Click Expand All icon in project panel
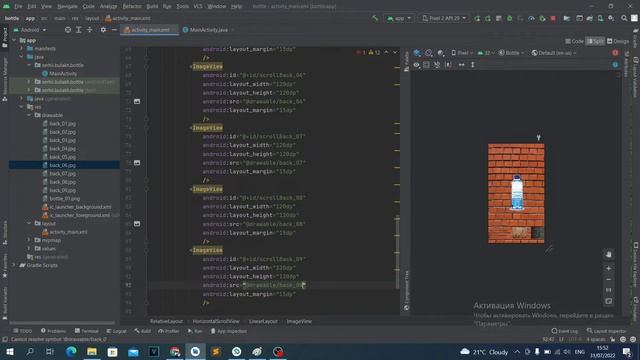640x360 pixels. 79,30
